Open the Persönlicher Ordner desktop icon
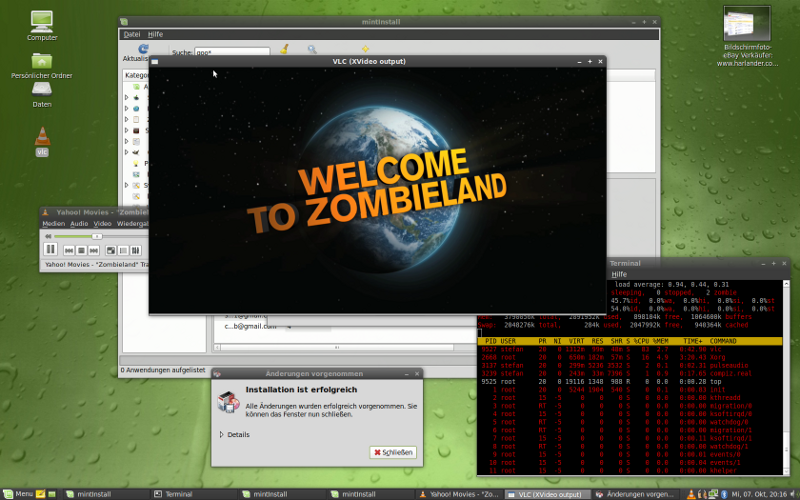 click(x=42, y=65)
